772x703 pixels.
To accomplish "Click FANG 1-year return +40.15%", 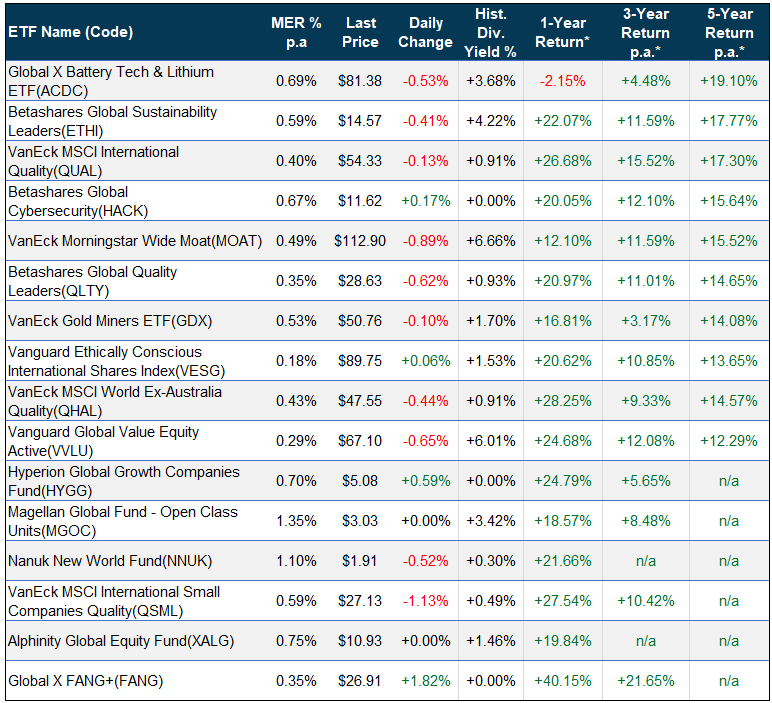I will click(562, 681).
